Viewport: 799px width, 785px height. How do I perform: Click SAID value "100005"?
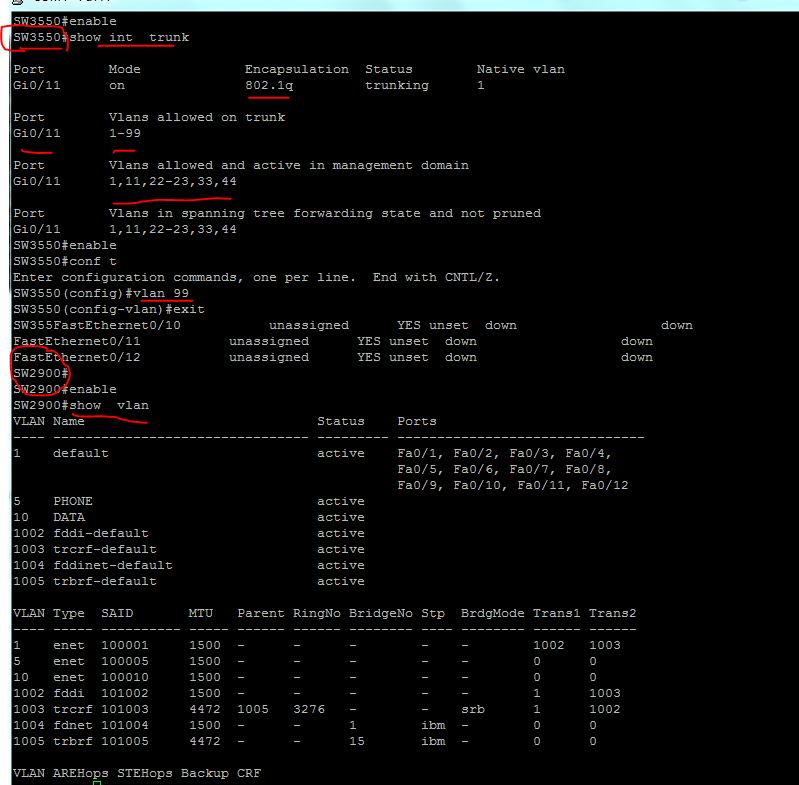[125, 661]
